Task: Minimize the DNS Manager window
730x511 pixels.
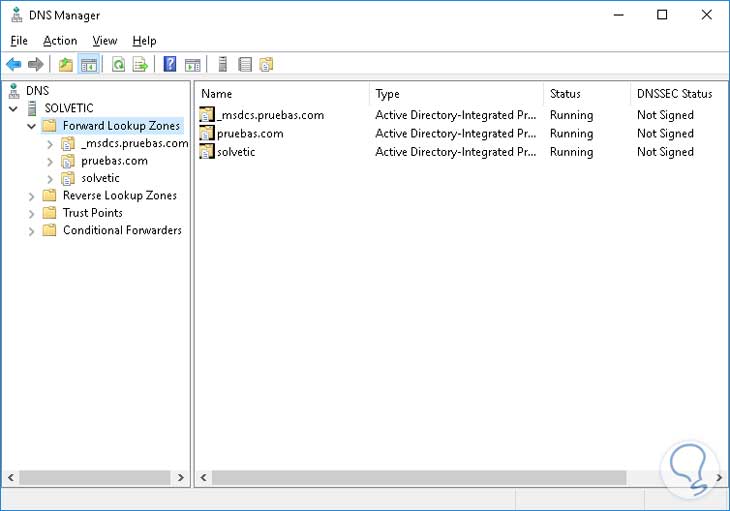Action: tap(619, 15)
